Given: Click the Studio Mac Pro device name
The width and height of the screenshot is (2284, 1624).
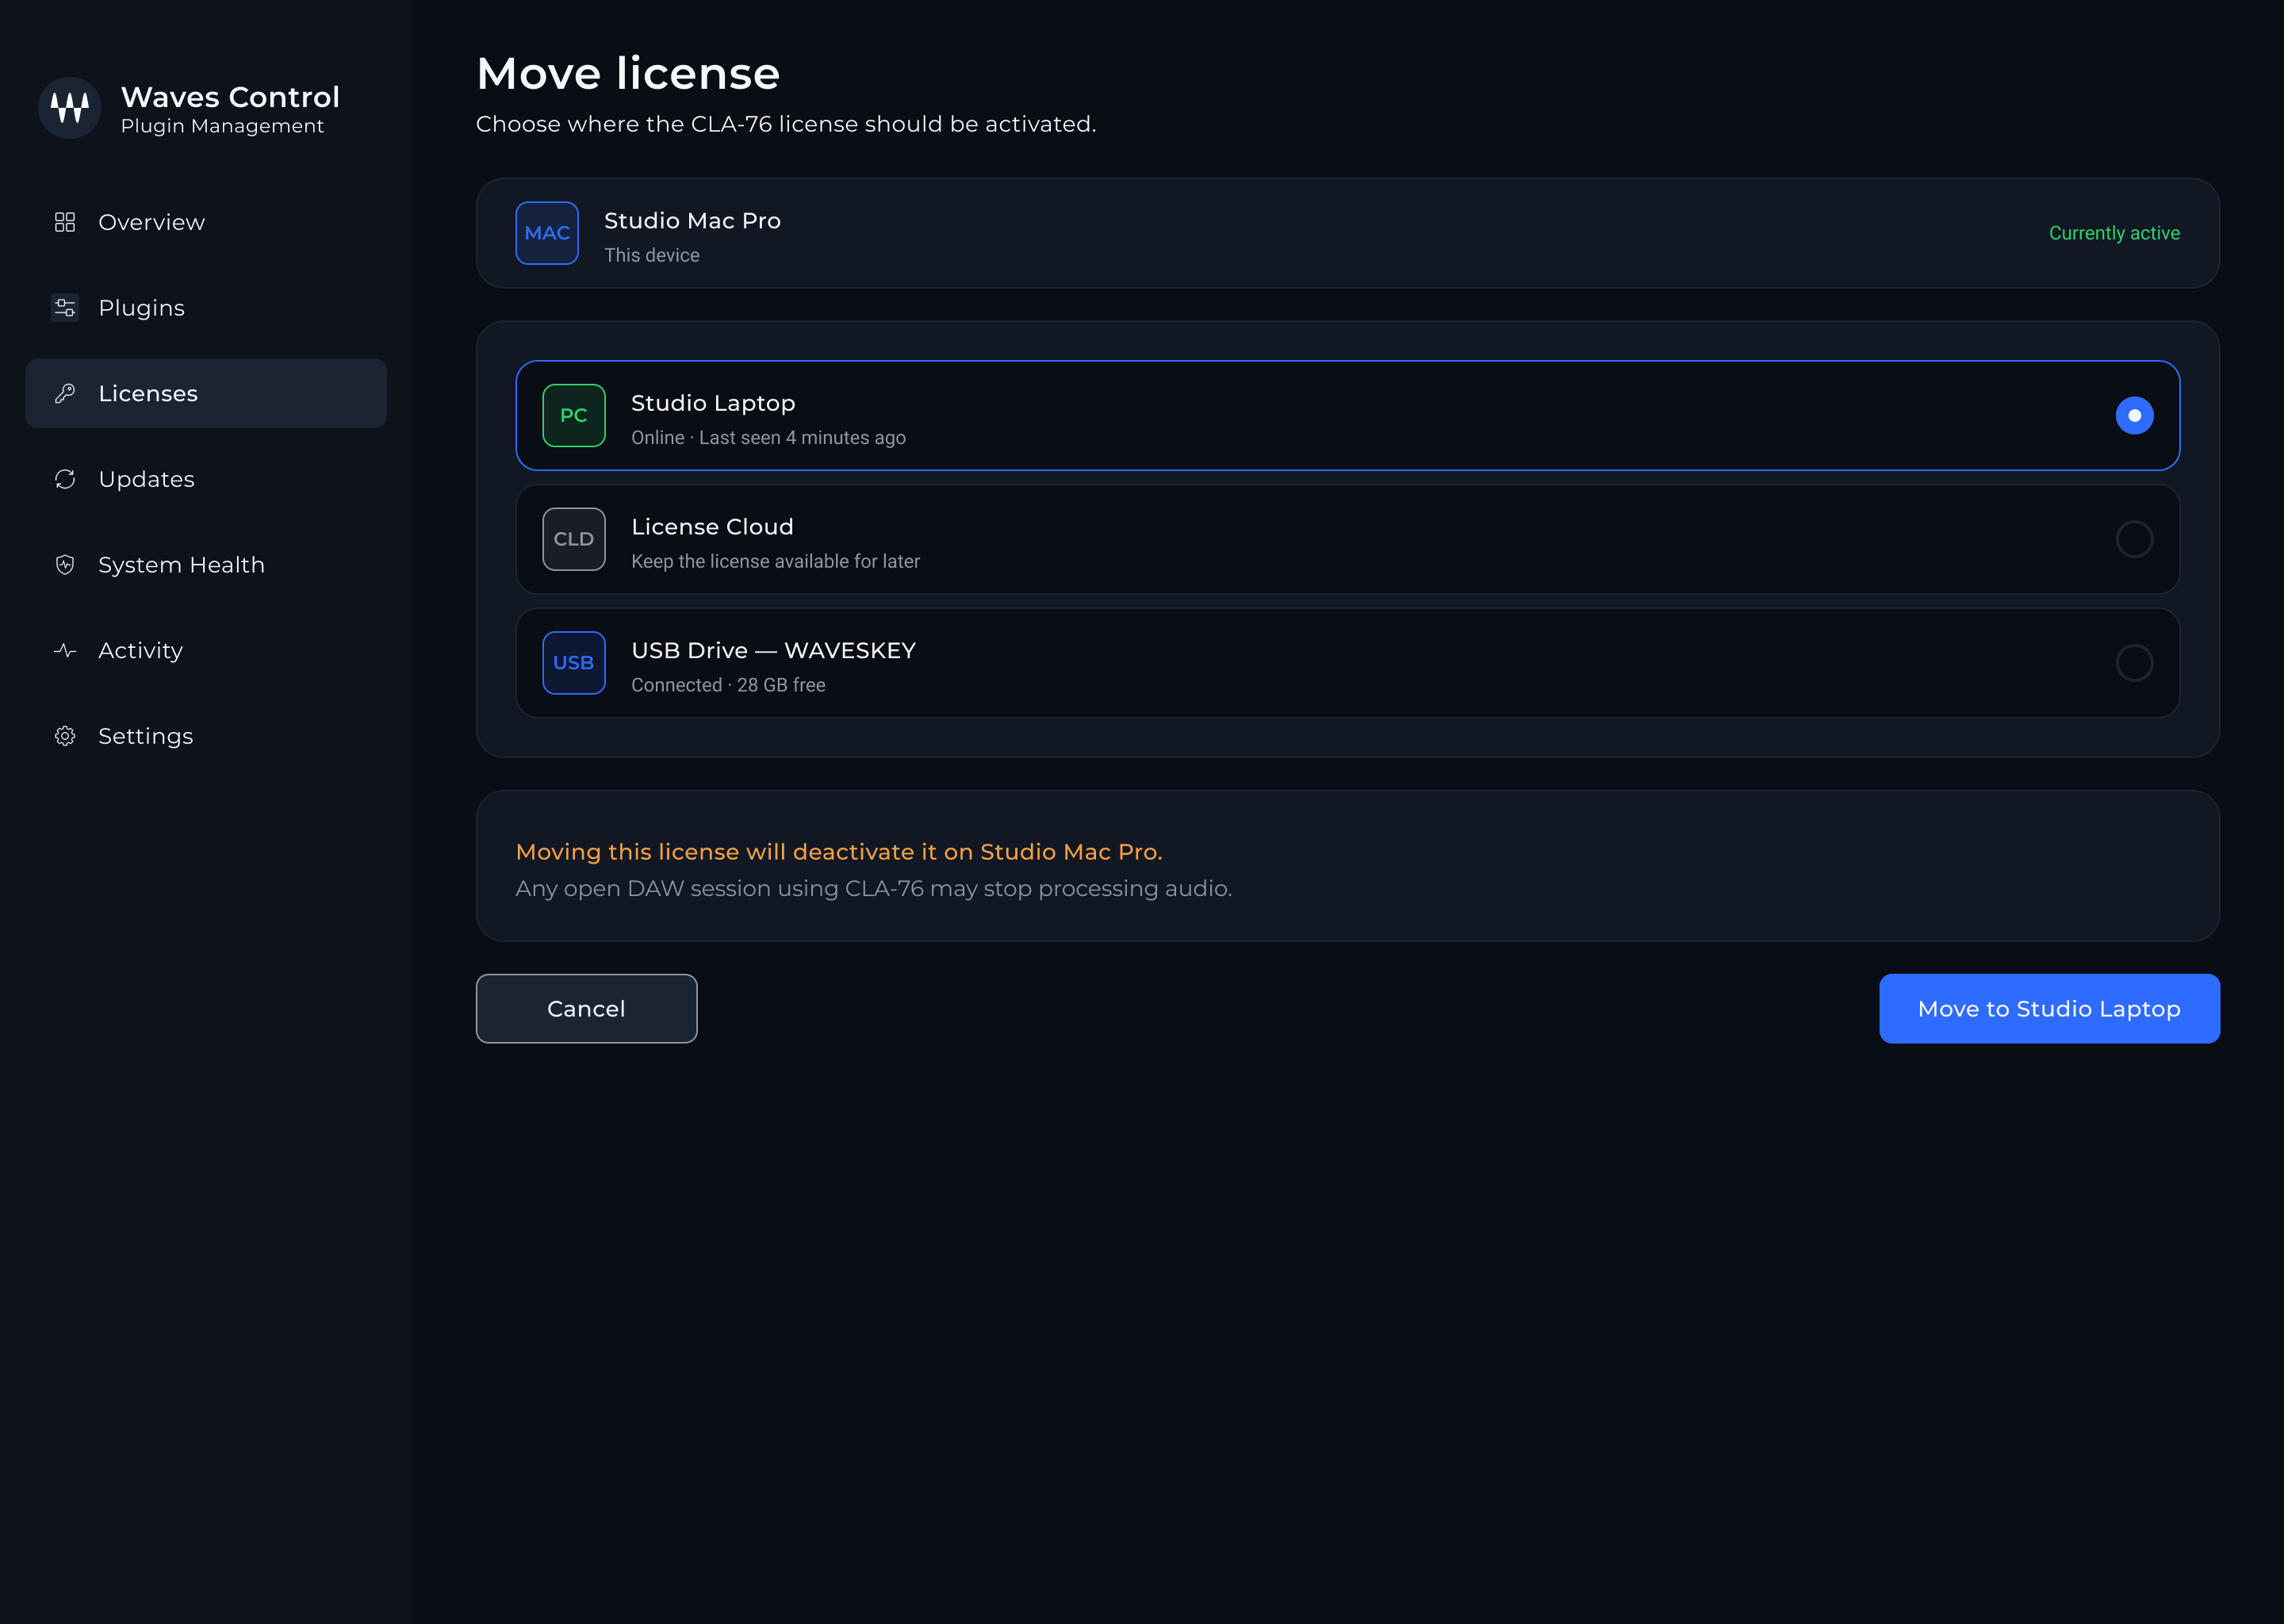Looking at the screenshot, I should point(692,221).
